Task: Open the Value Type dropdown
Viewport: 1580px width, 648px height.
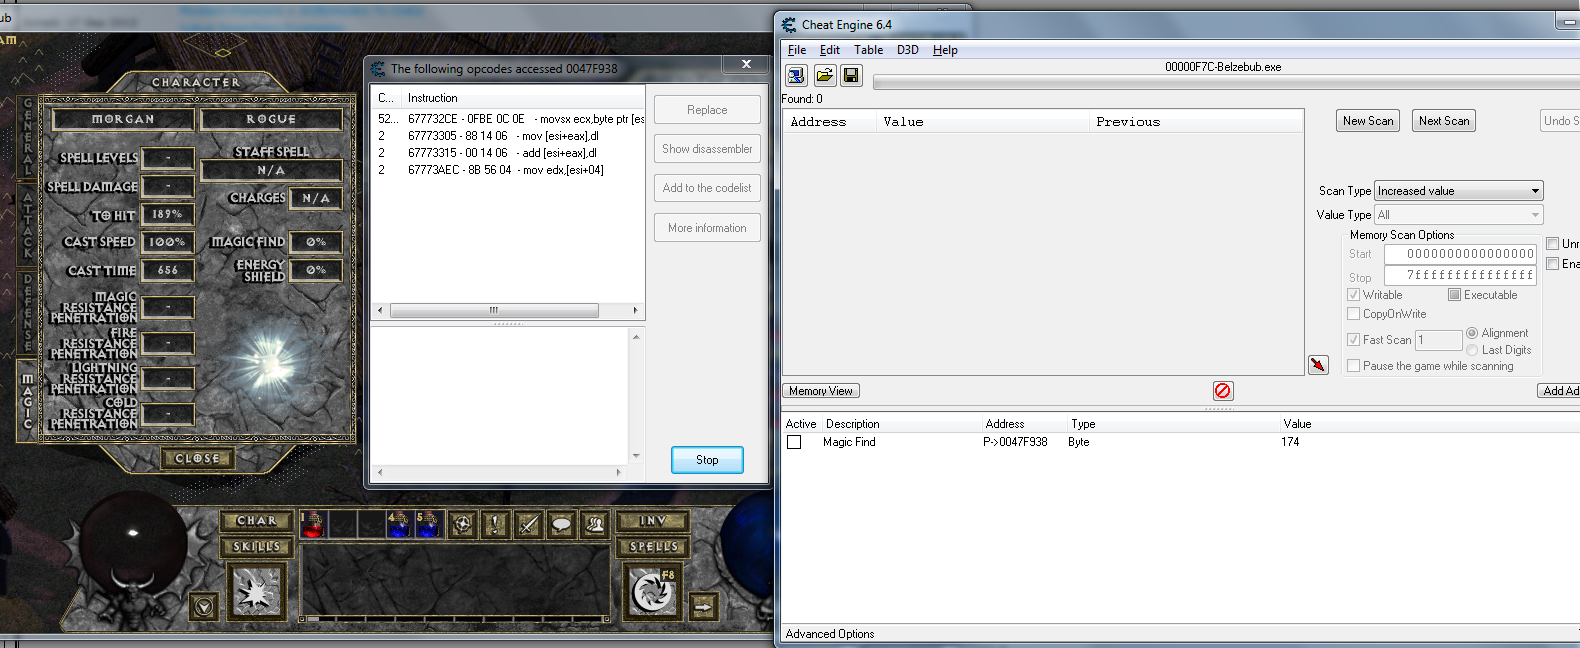Action: click(x=1459, y=215)
